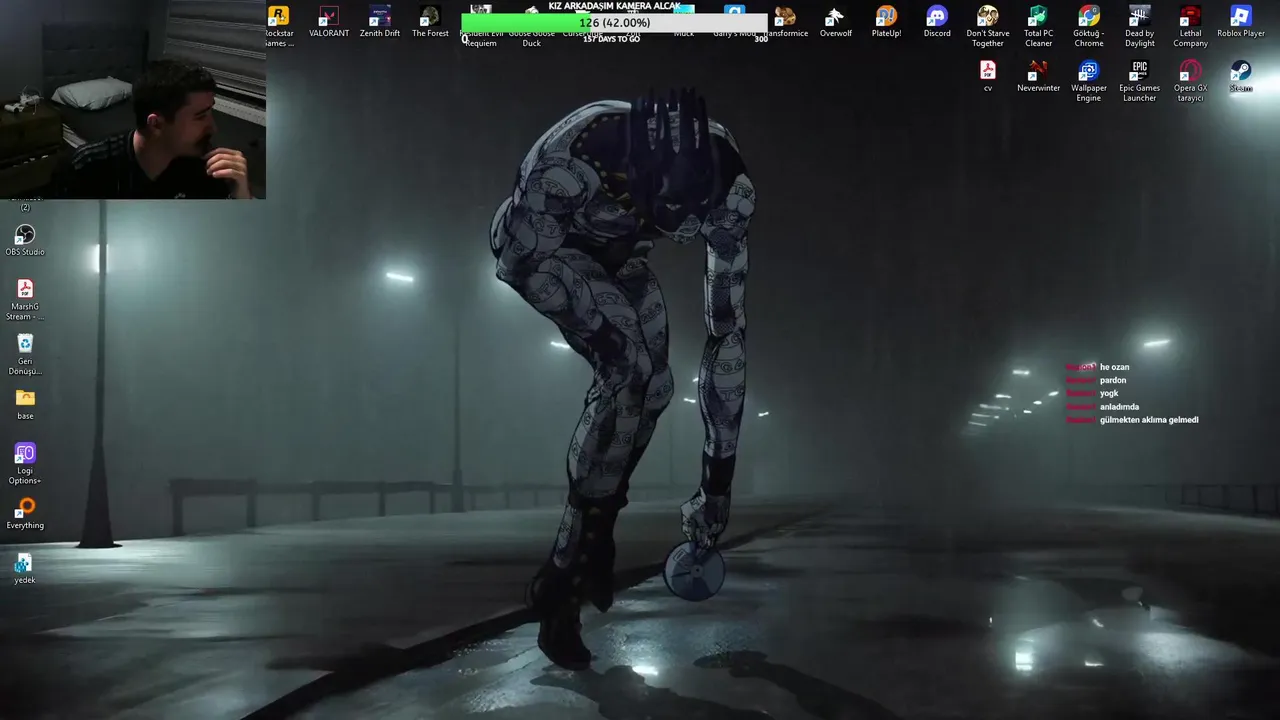
Task: Launch the Neverwinter shortcut
Action: click(1038, 76)
